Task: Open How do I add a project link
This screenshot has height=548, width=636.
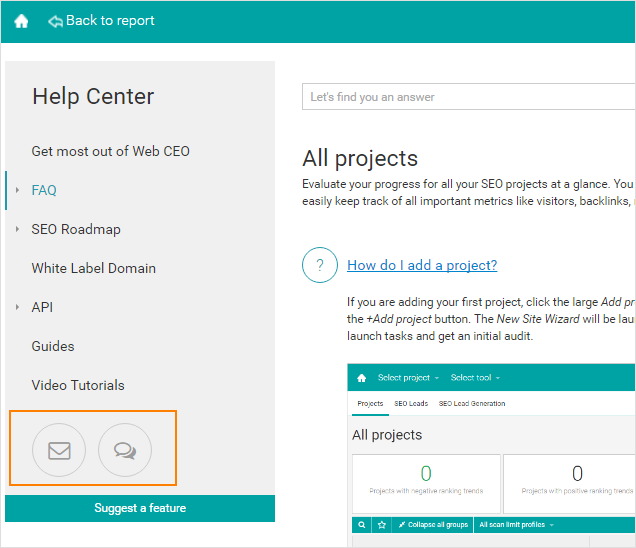Action: tap(422, 265)
